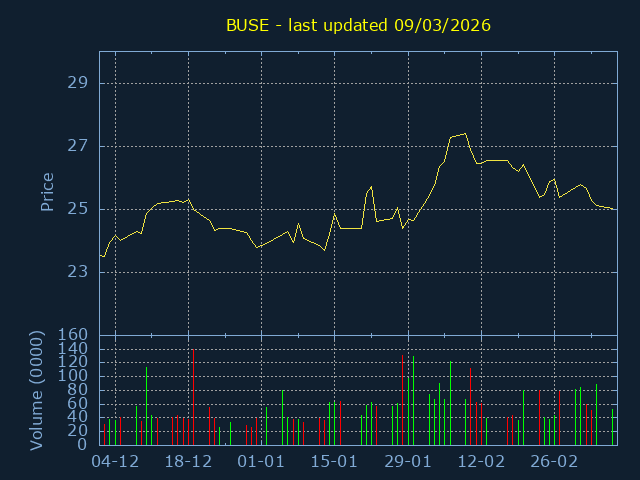Image resolution: width=640 pixels, height=480 pixels.
Task: Click the 23 price tick label
Action: click(x=77, y=272)
